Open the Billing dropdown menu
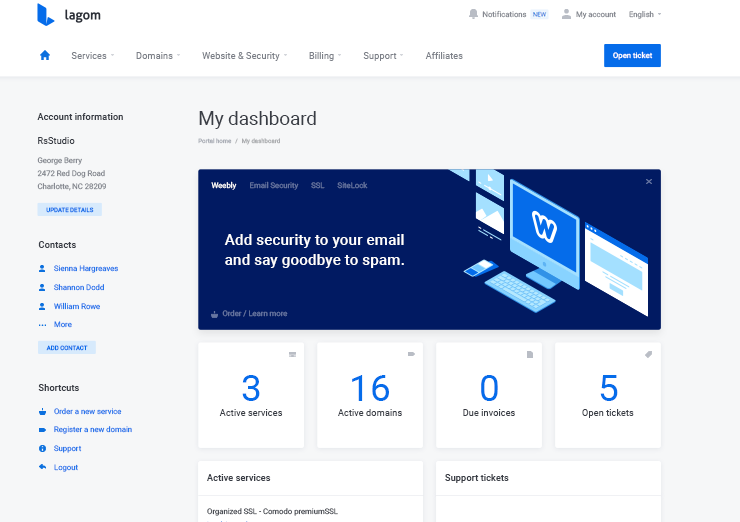Screen dimensions: 740x522 coord(325,56)
